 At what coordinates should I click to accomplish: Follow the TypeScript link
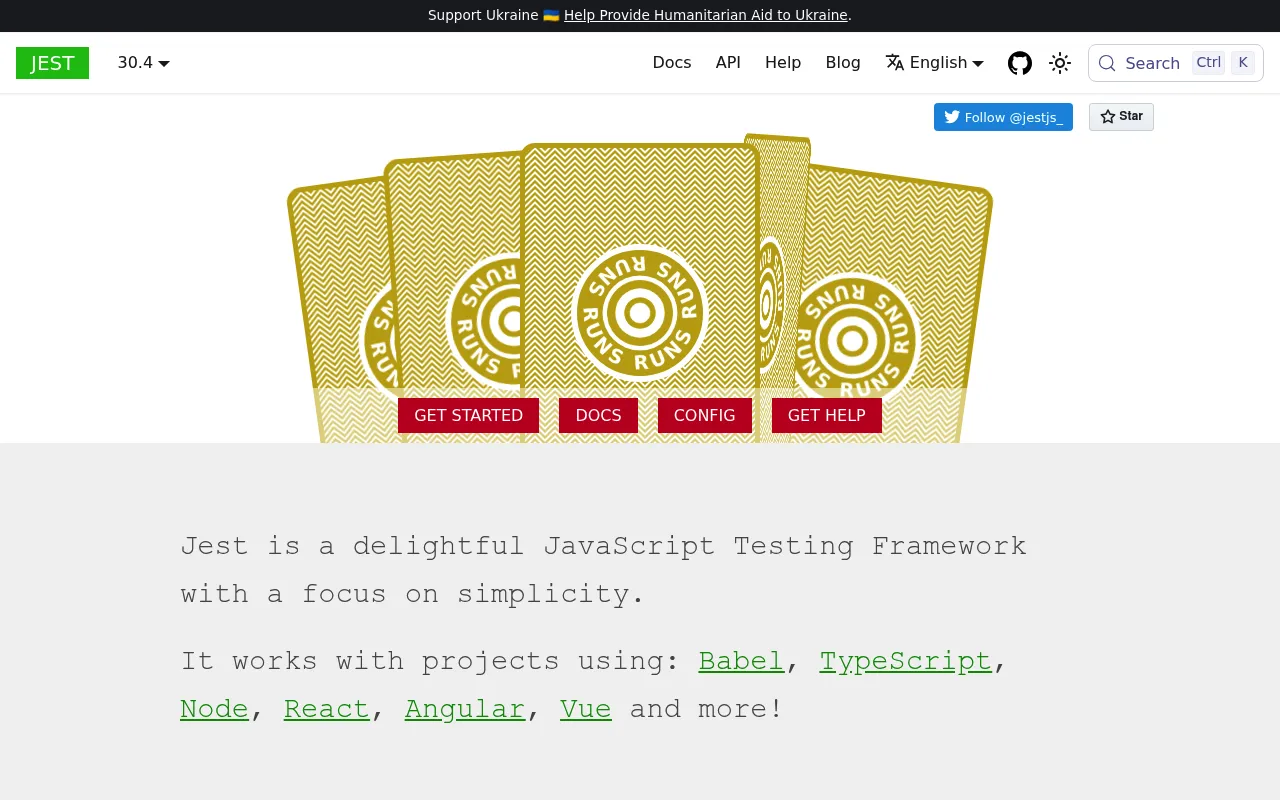pos(906,661)
